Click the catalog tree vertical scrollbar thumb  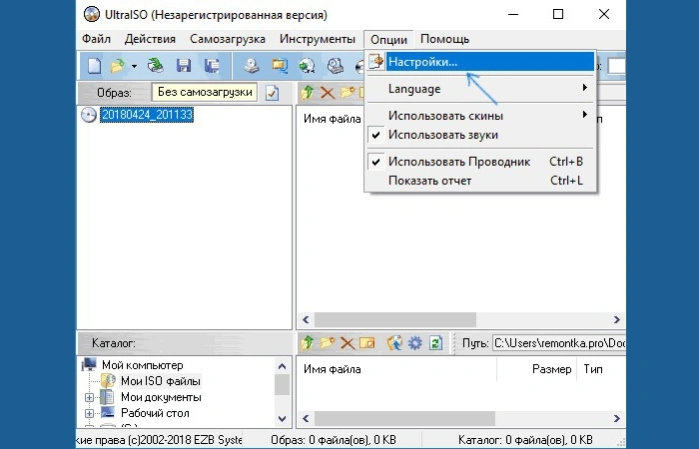pos(282,385)
